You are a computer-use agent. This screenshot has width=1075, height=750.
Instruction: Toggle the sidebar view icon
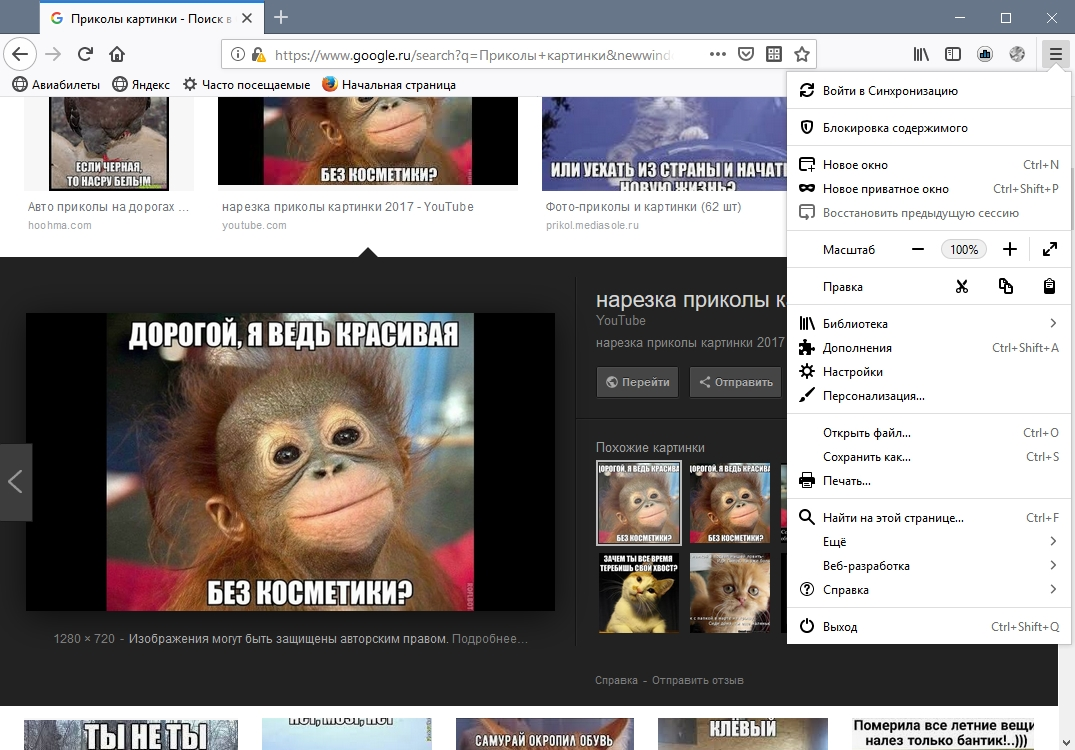coord(953,54)
